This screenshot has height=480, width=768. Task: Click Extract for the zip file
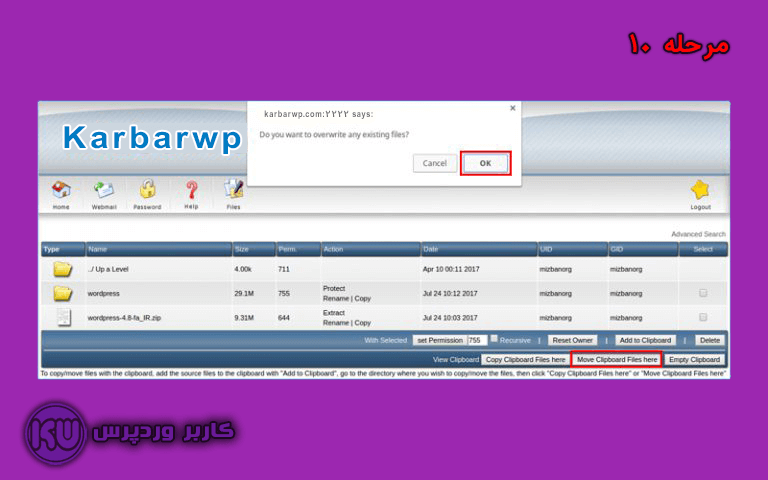334,313
